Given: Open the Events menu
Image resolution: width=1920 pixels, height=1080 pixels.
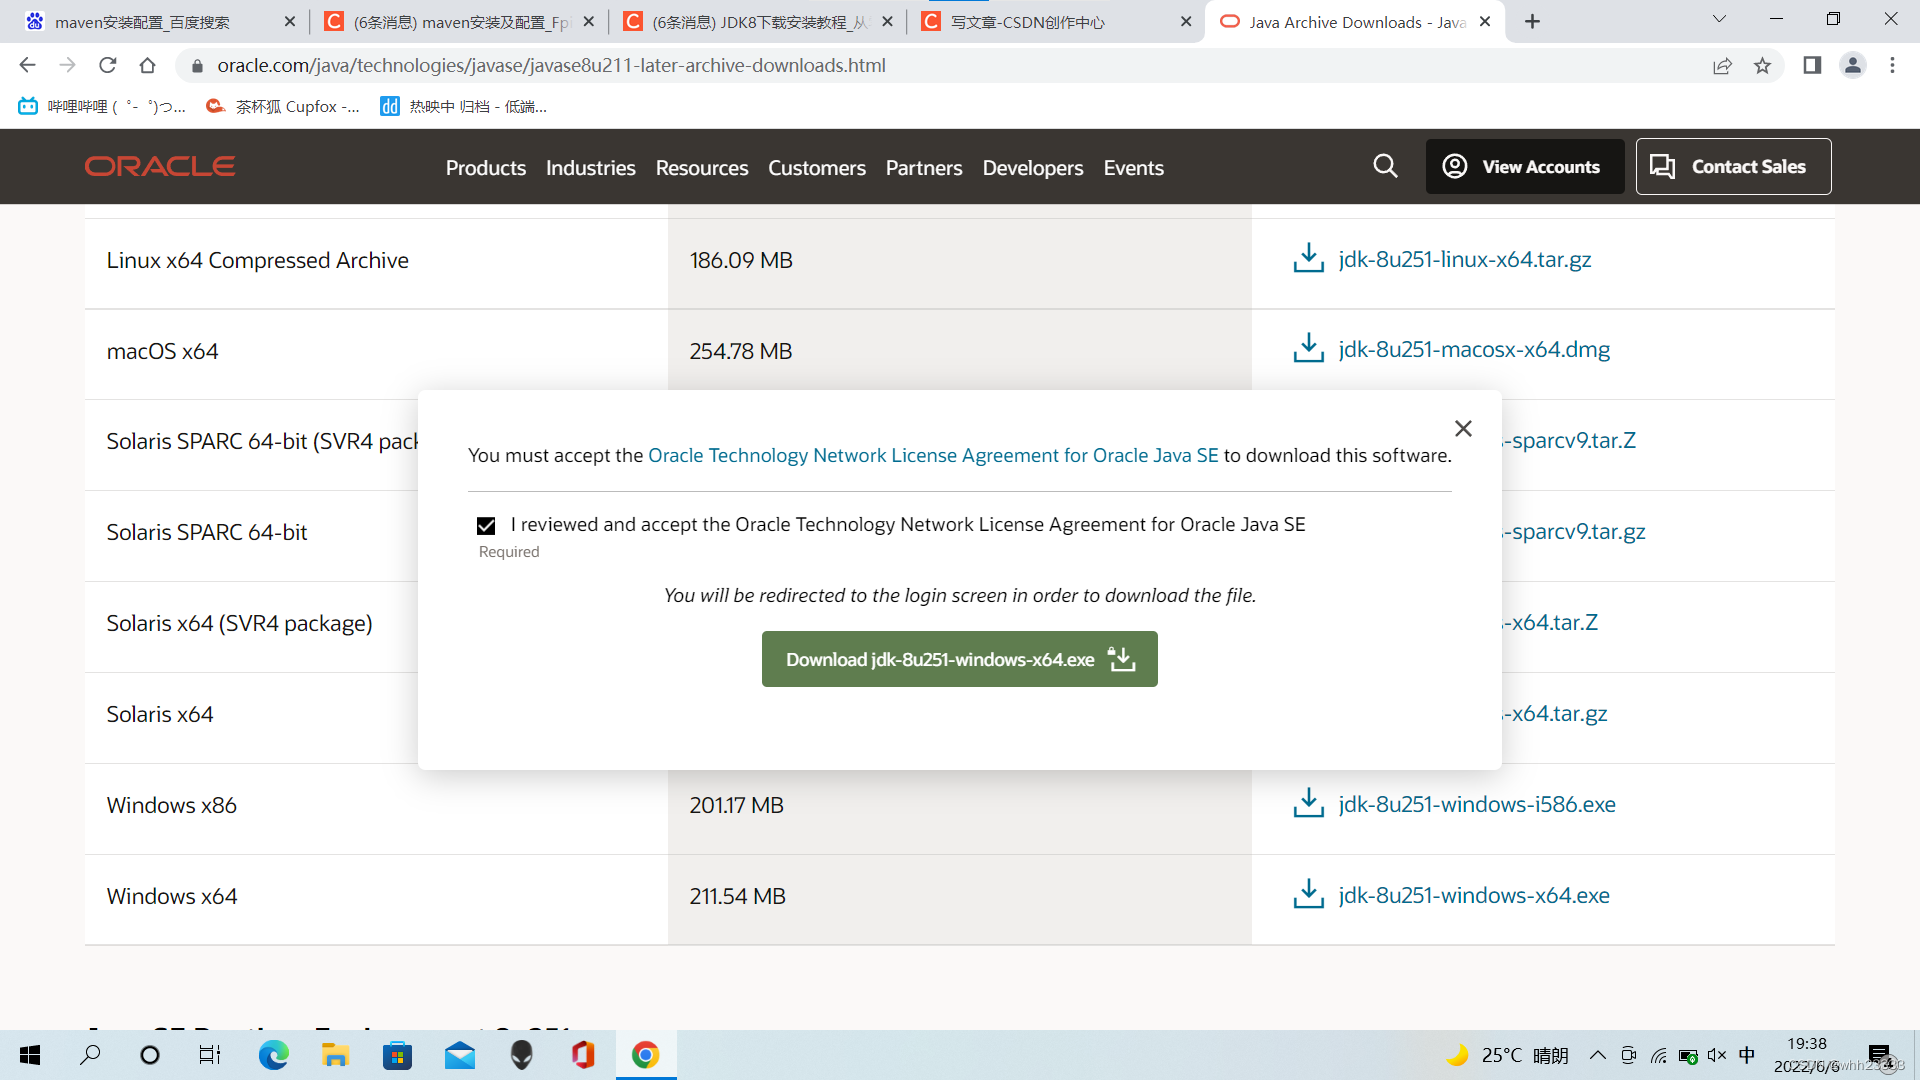Looking at the screenshot, I should (1134, 168).
